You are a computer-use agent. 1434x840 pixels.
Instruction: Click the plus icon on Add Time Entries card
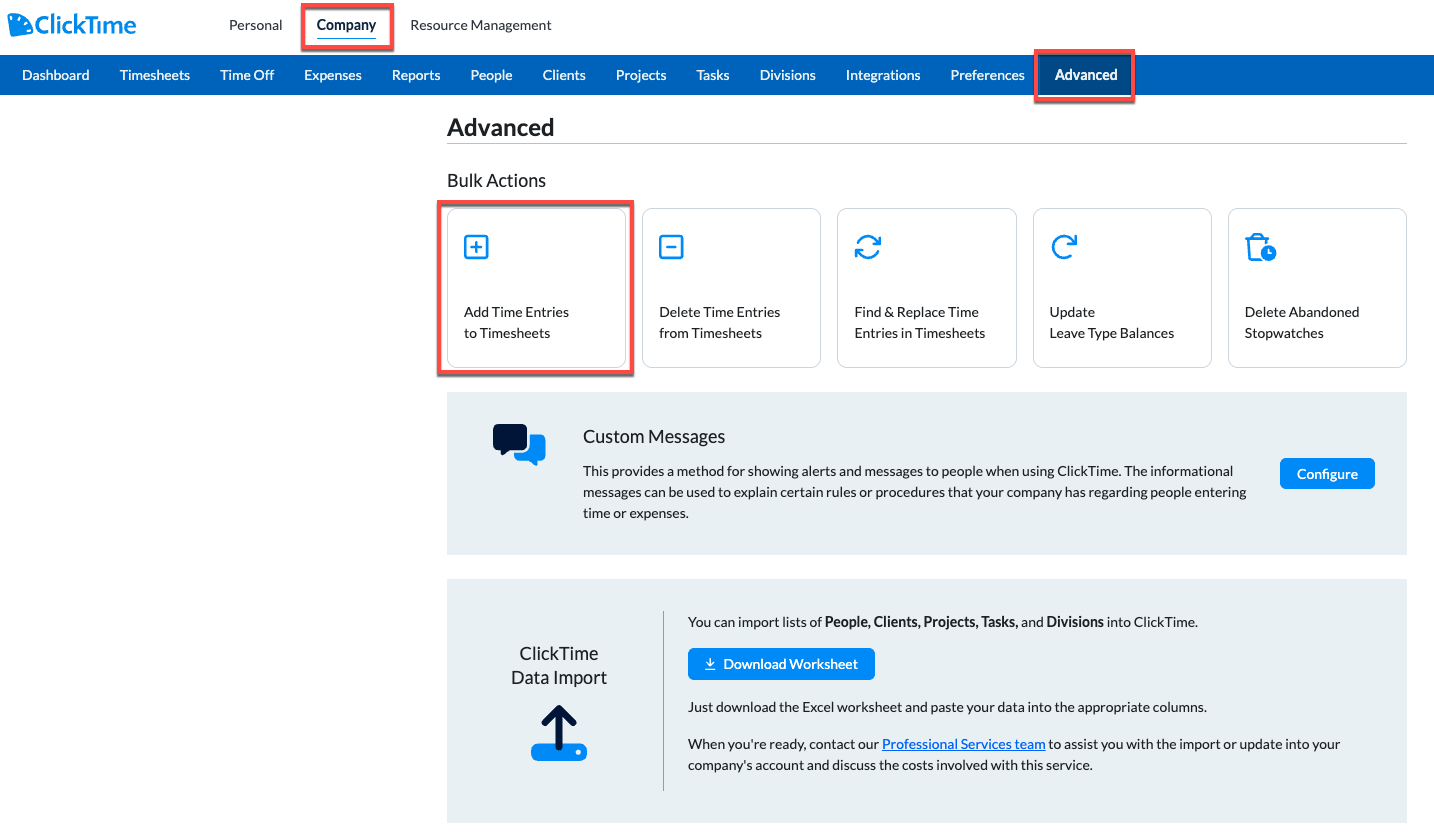pyautogui.click(x=476, y=247)
